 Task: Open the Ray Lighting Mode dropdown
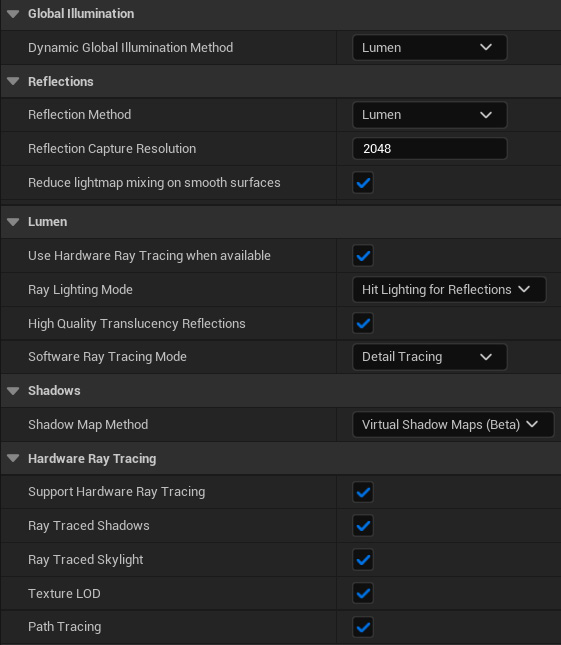[x=449, y=290]
